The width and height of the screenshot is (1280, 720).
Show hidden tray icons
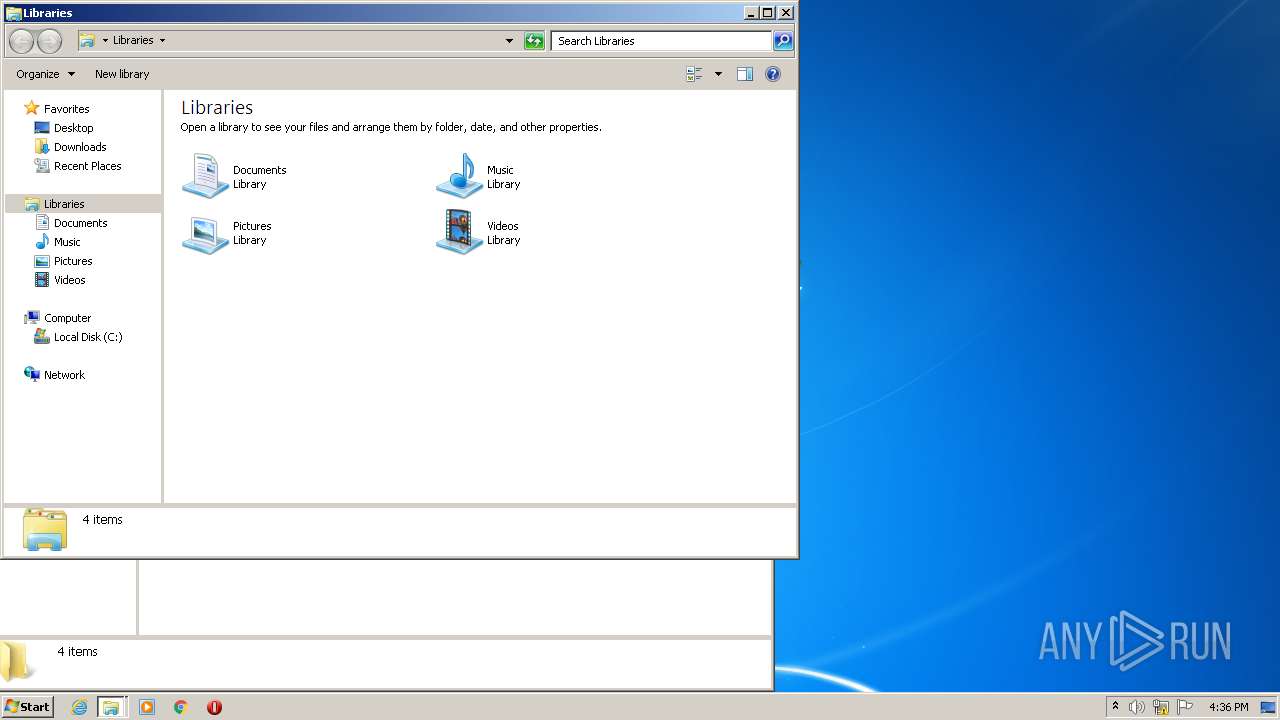1115,707
